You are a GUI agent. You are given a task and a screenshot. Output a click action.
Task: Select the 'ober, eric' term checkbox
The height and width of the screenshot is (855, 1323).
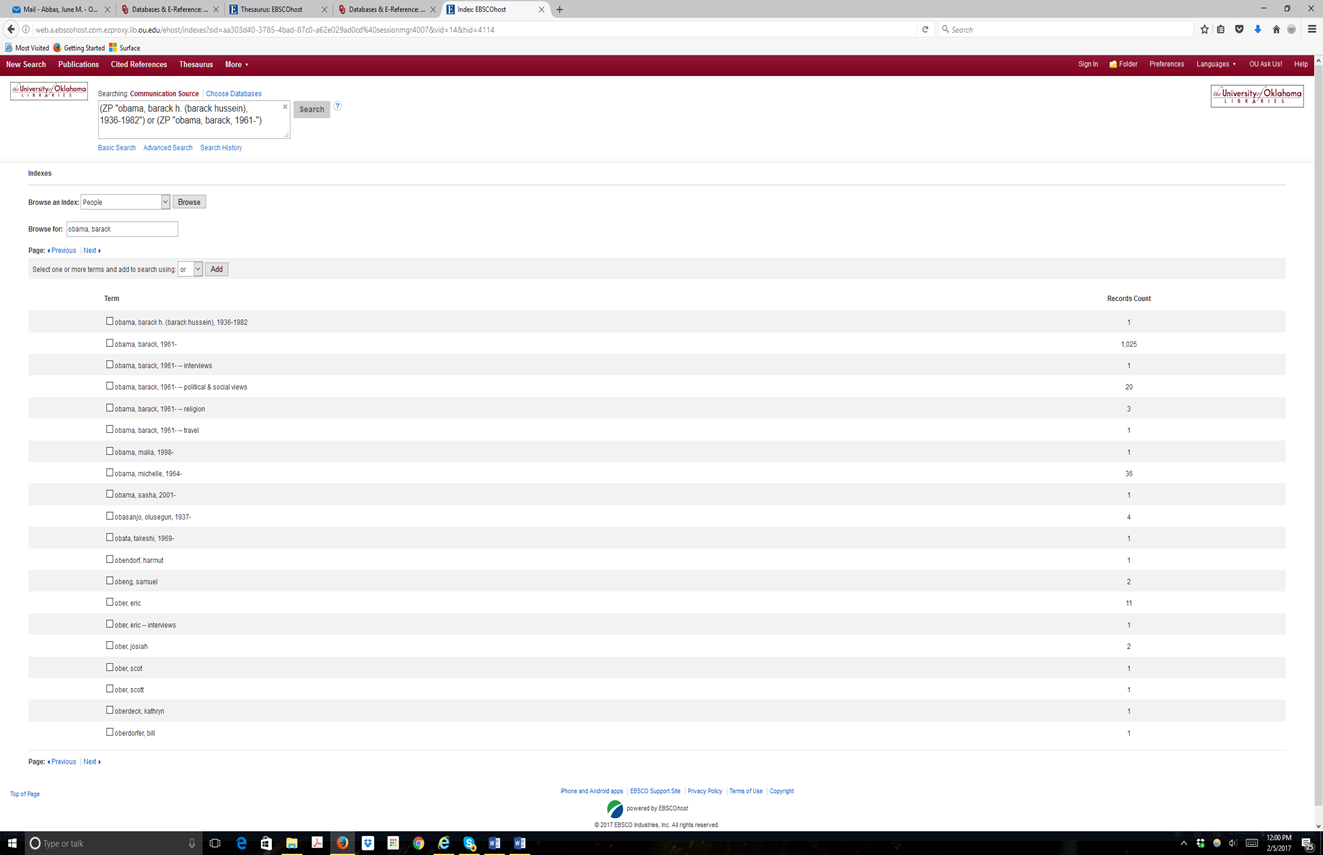110,603
